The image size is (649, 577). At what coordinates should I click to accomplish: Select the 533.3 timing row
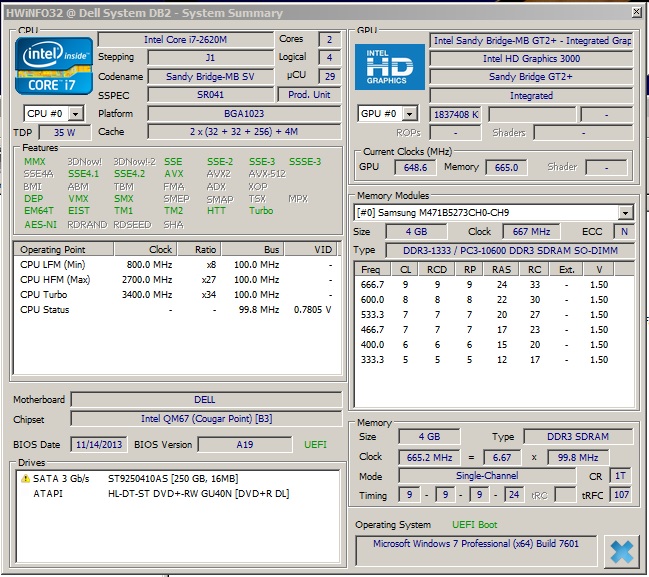494,315
